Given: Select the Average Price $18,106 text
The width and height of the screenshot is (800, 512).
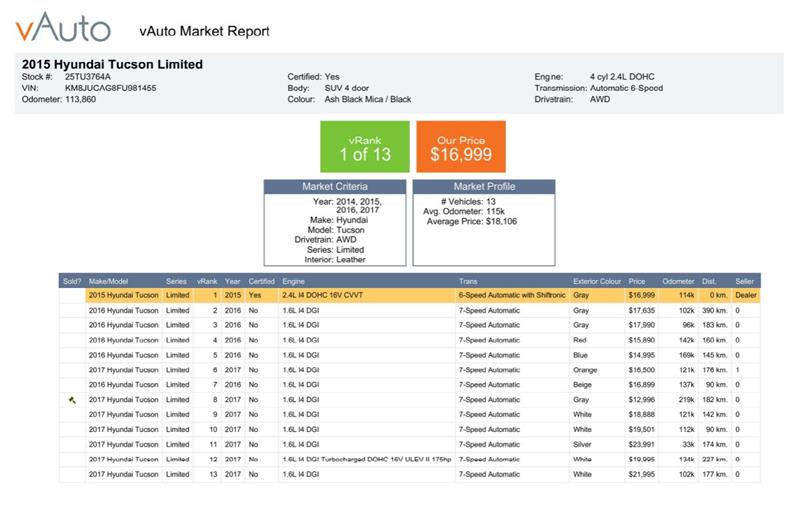Looking at the screenshot, I should pos(472,221).
